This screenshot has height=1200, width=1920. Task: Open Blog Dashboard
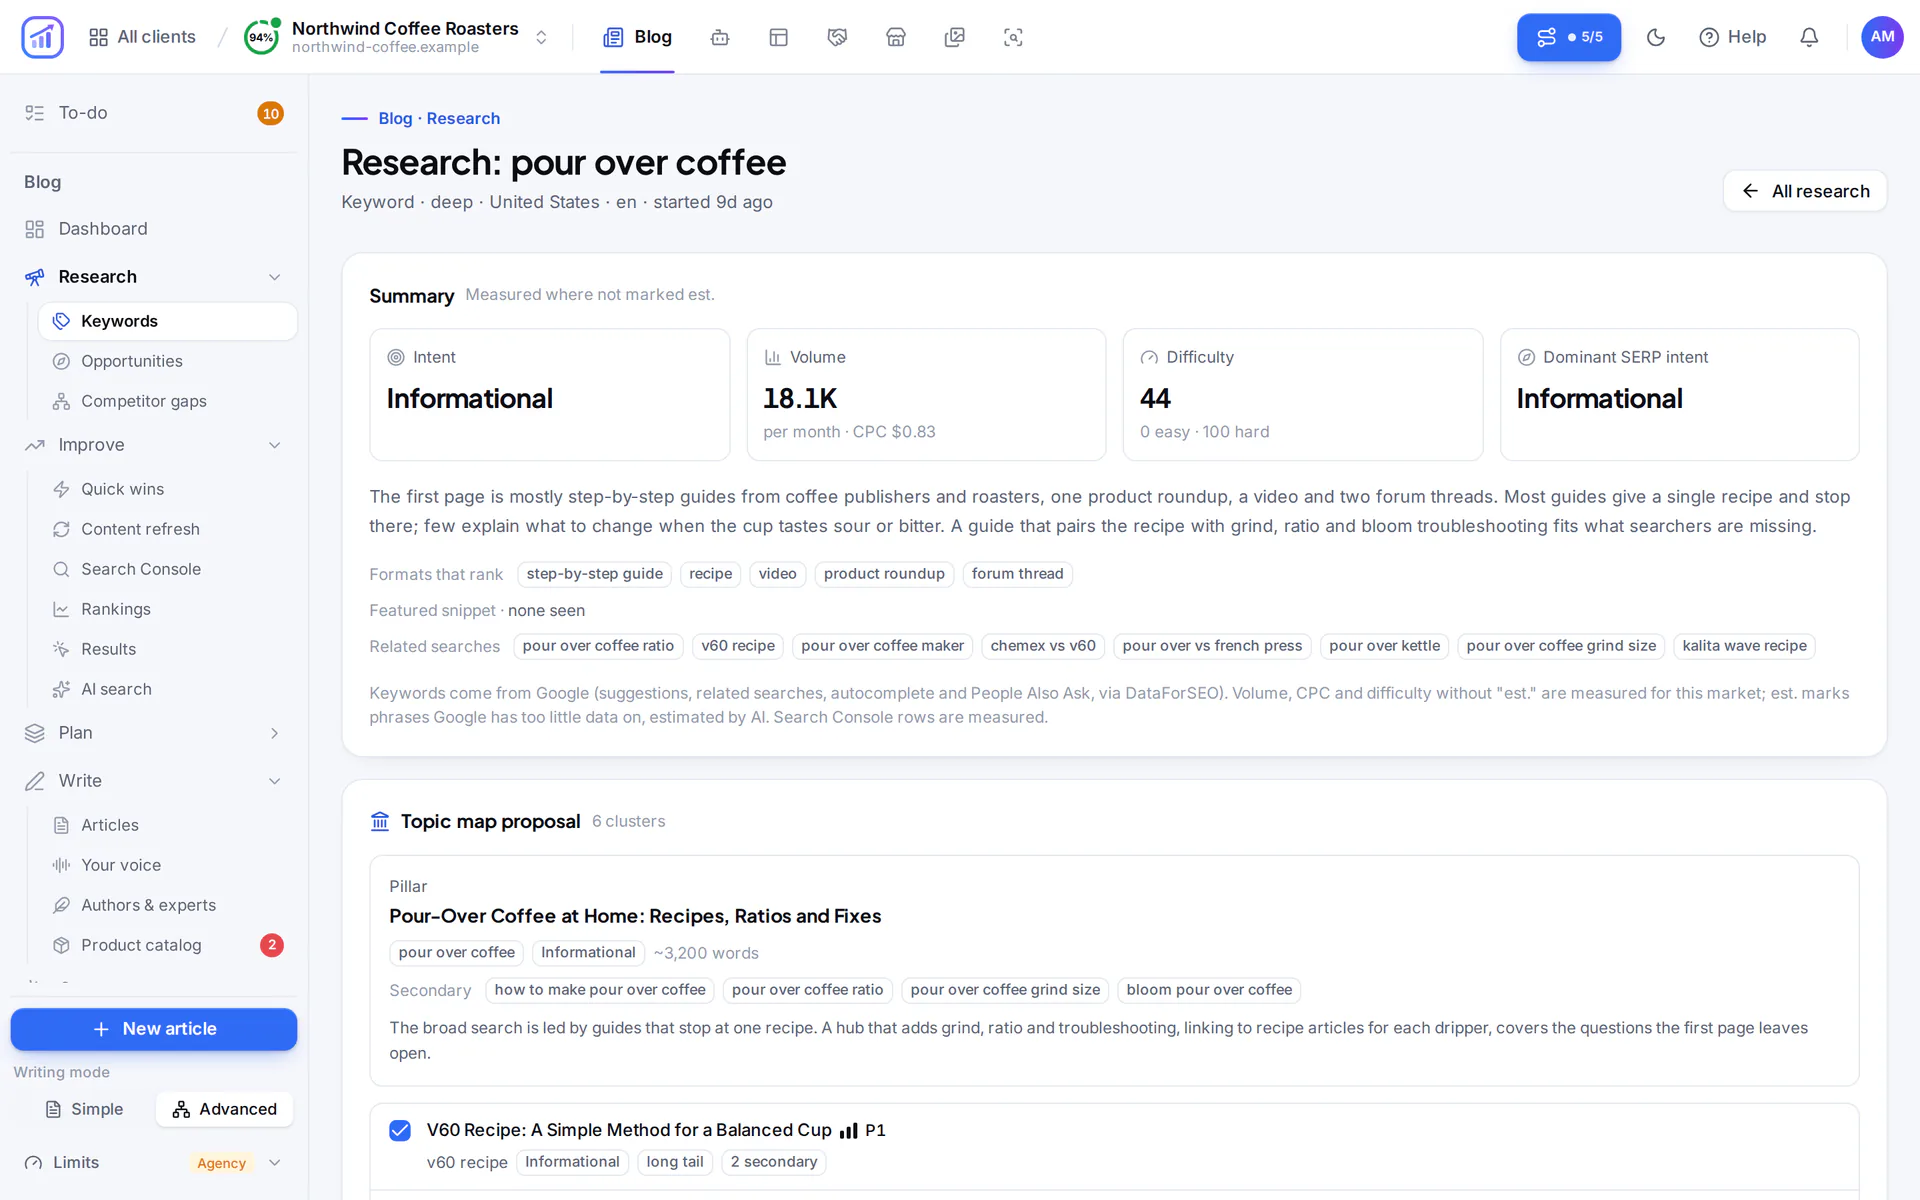(154, 229)
